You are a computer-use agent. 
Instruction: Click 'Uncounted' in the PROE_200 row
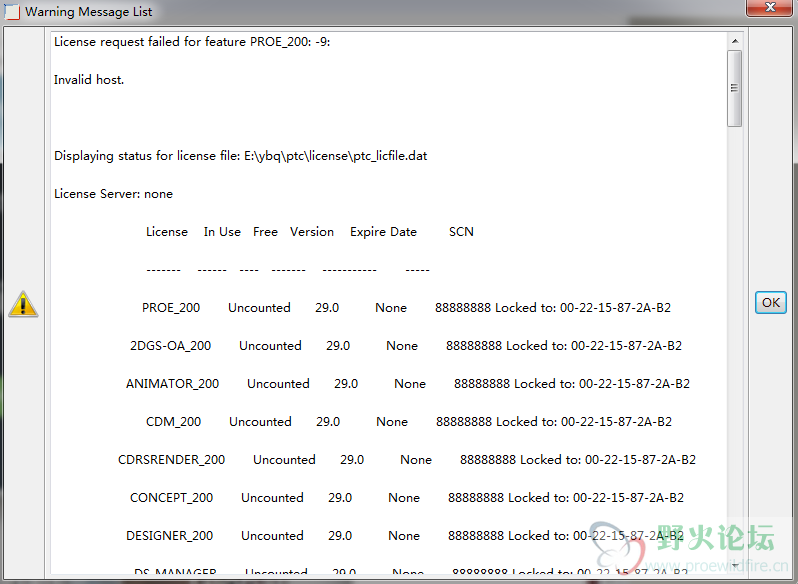click(x=259, y=308)
